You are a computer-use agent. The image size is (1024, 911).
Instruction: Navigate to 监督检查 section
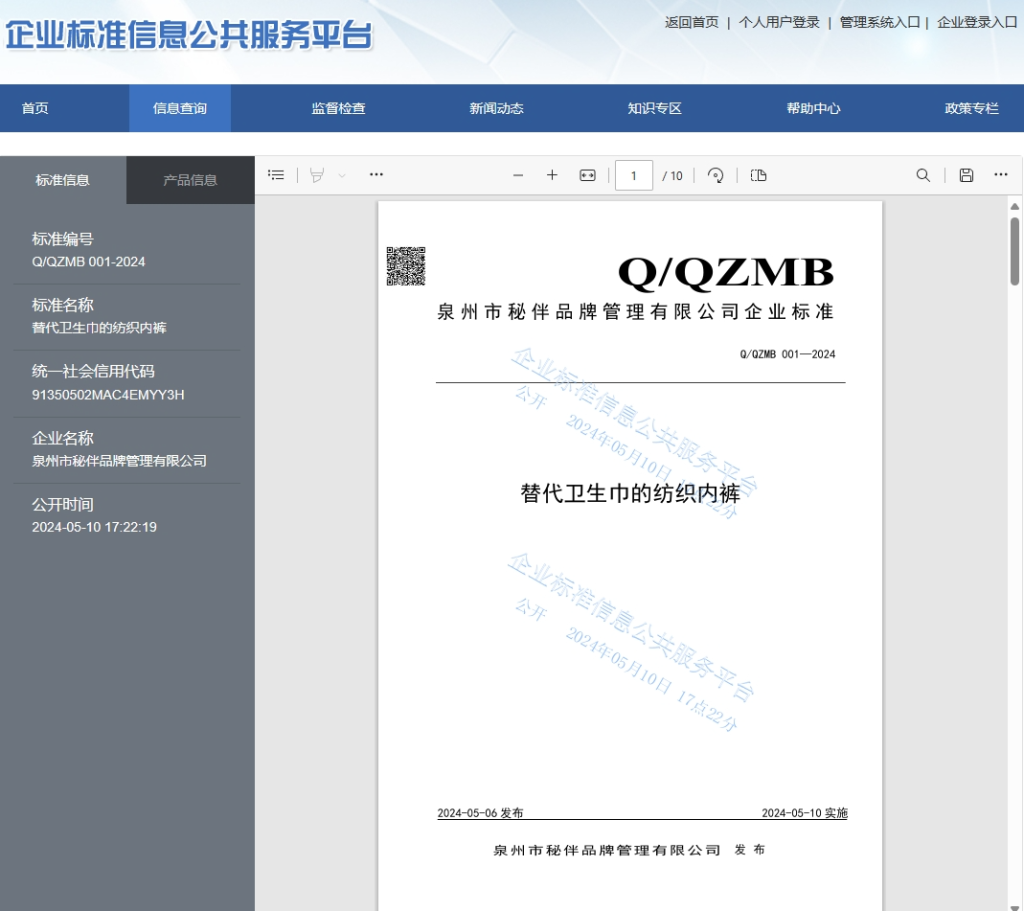(337, 108)
